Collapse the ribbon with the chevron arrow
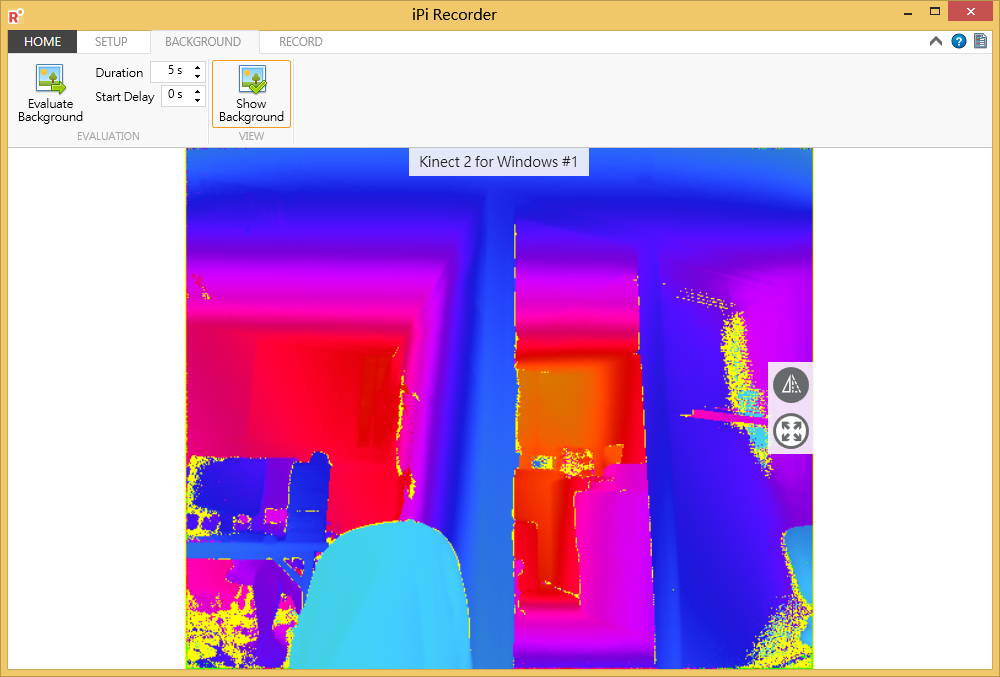 click(x=936, y=42)
